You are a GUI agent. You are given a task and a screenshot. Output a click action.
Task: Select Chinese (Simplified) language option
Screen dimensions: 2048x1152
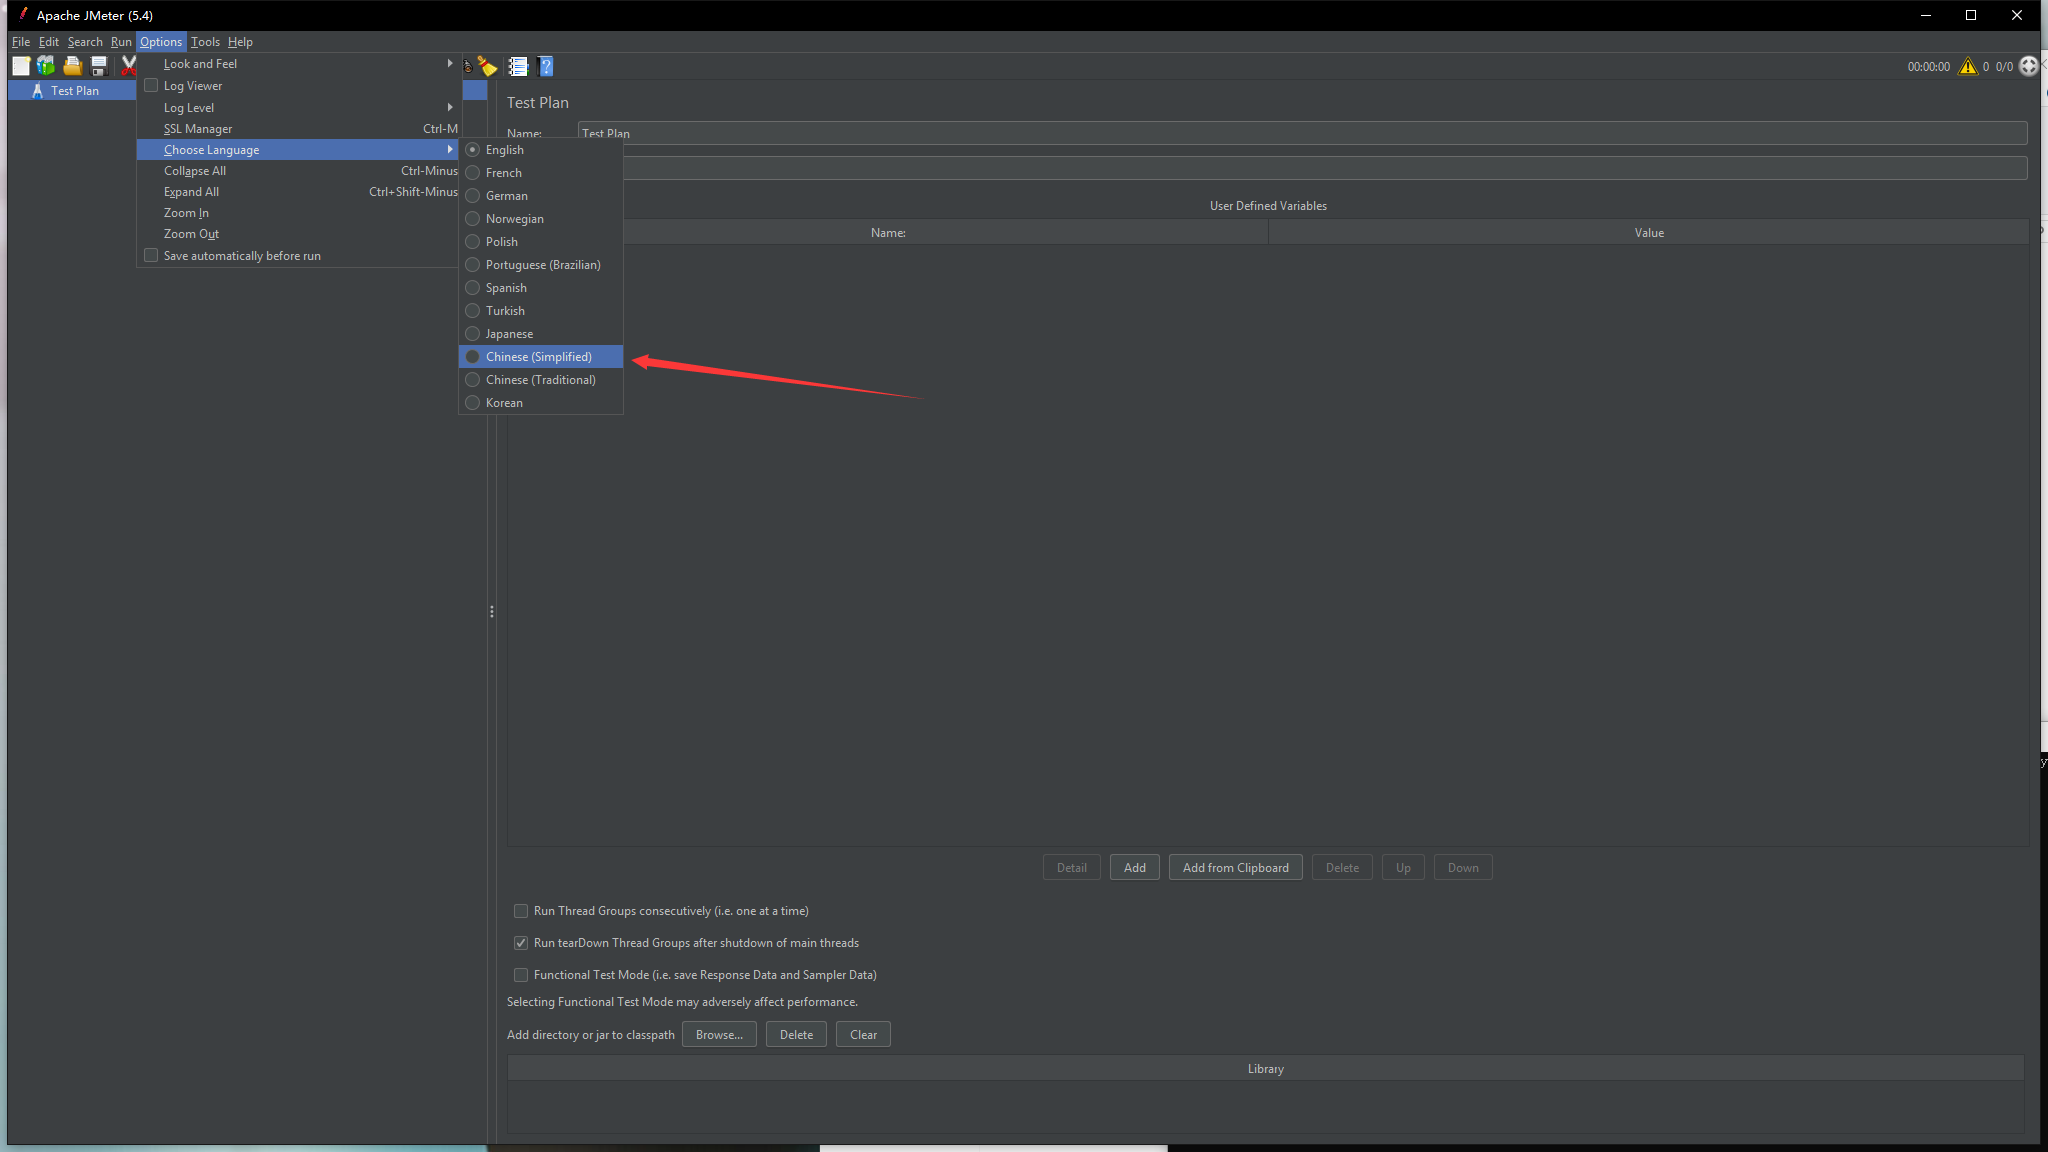click(538, 357)
